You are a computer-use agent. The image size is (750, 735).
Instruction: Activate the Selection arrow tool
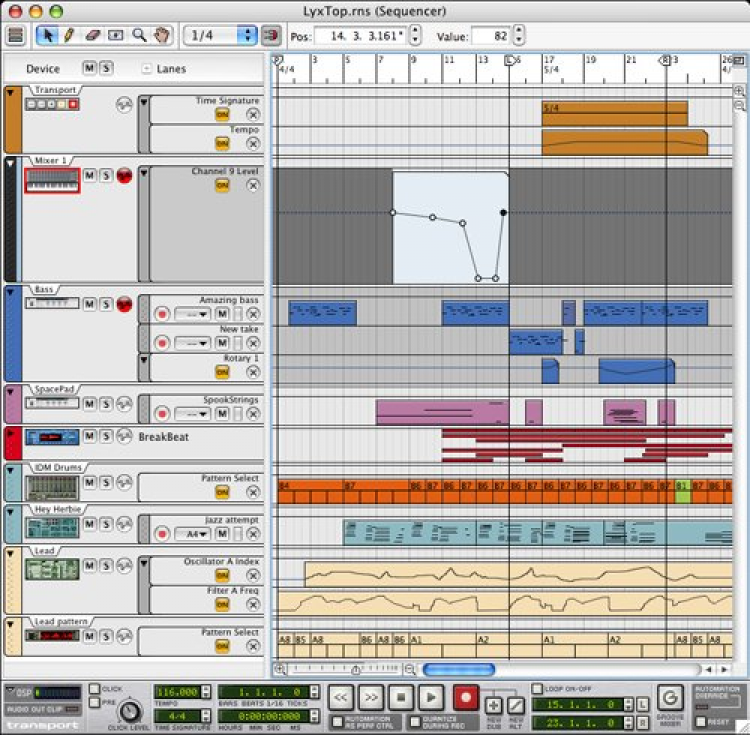point(47,35)
